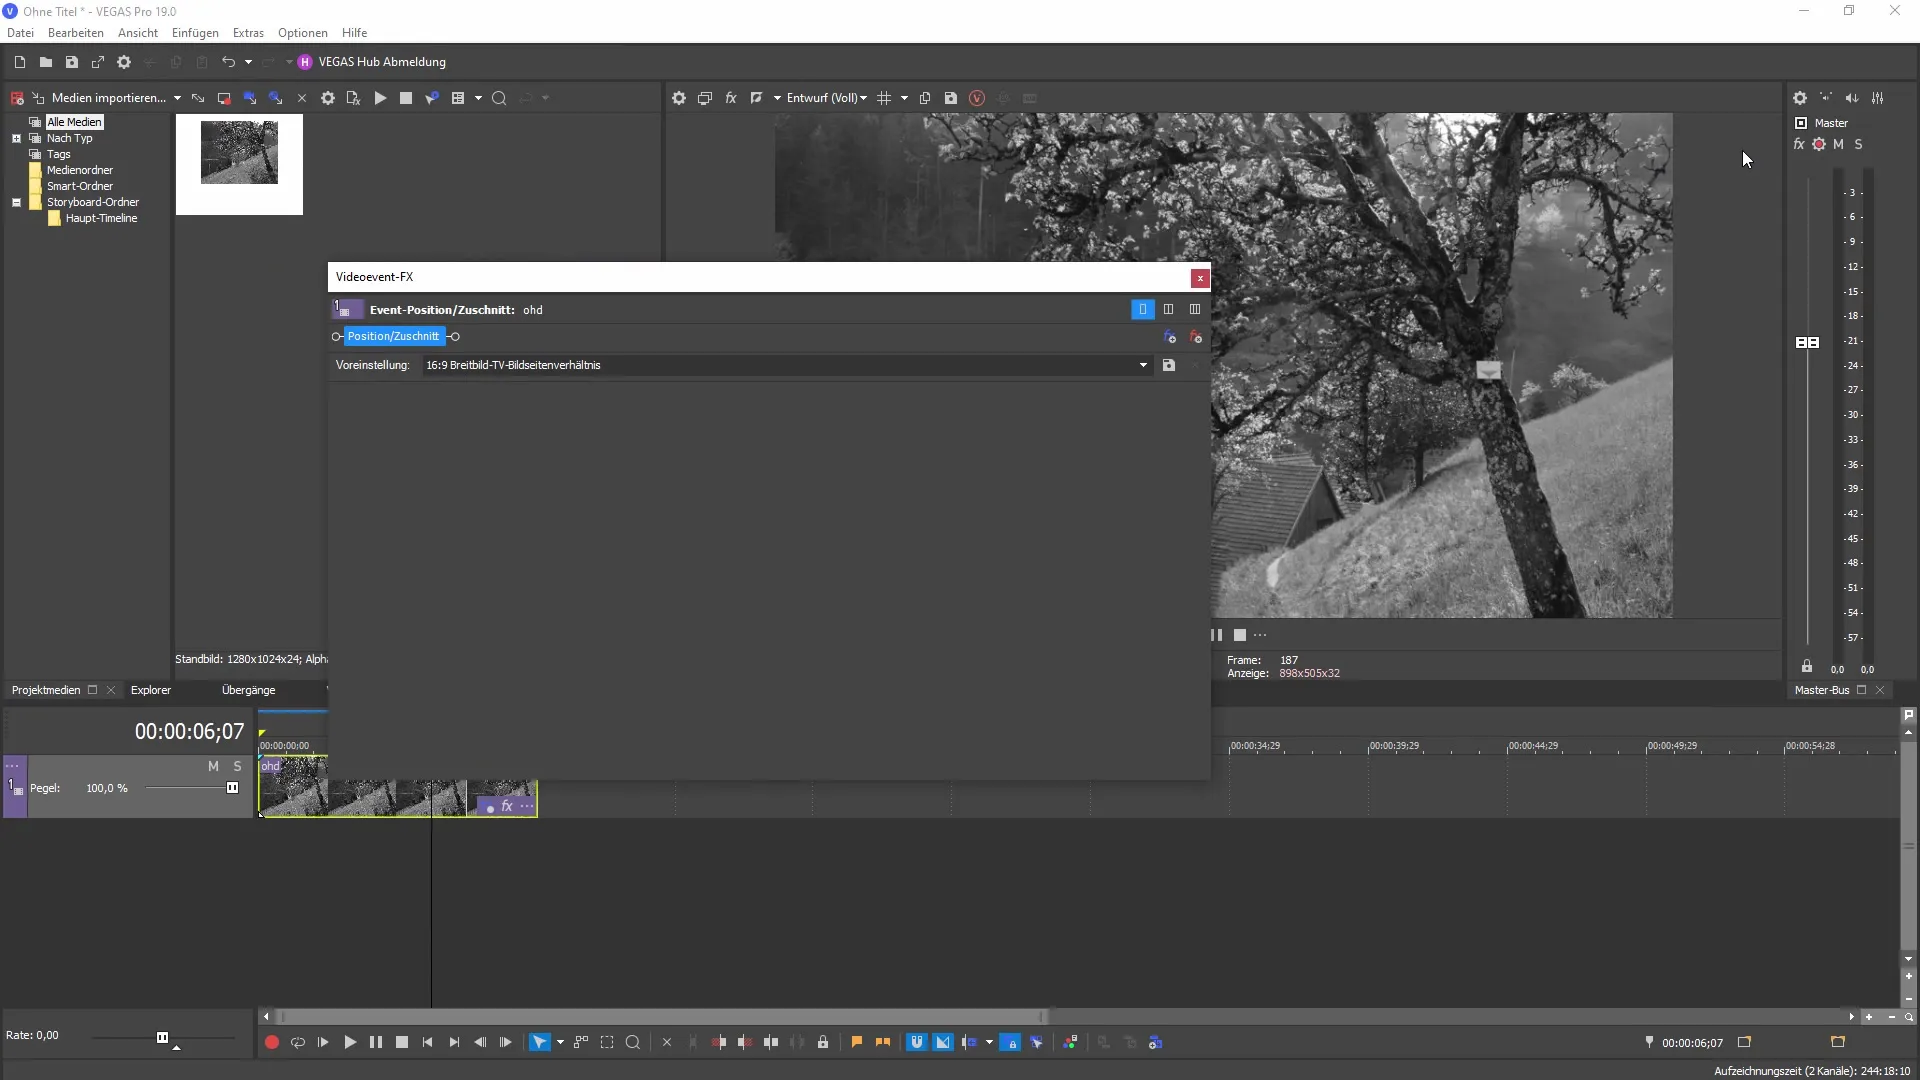
Task: Open the Entwurf (Voll) preview quality dropdown
Action: (826, 98)
